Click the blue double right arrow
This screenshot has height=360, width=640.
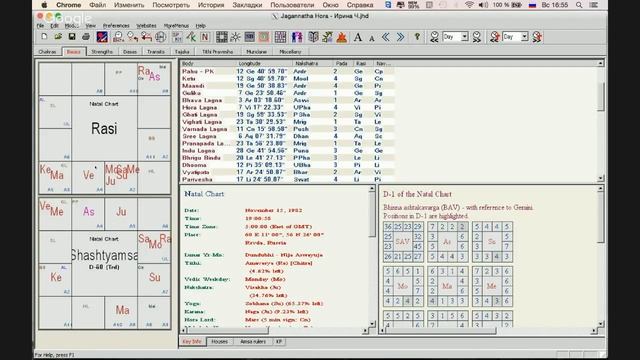[x=400, y=37]
